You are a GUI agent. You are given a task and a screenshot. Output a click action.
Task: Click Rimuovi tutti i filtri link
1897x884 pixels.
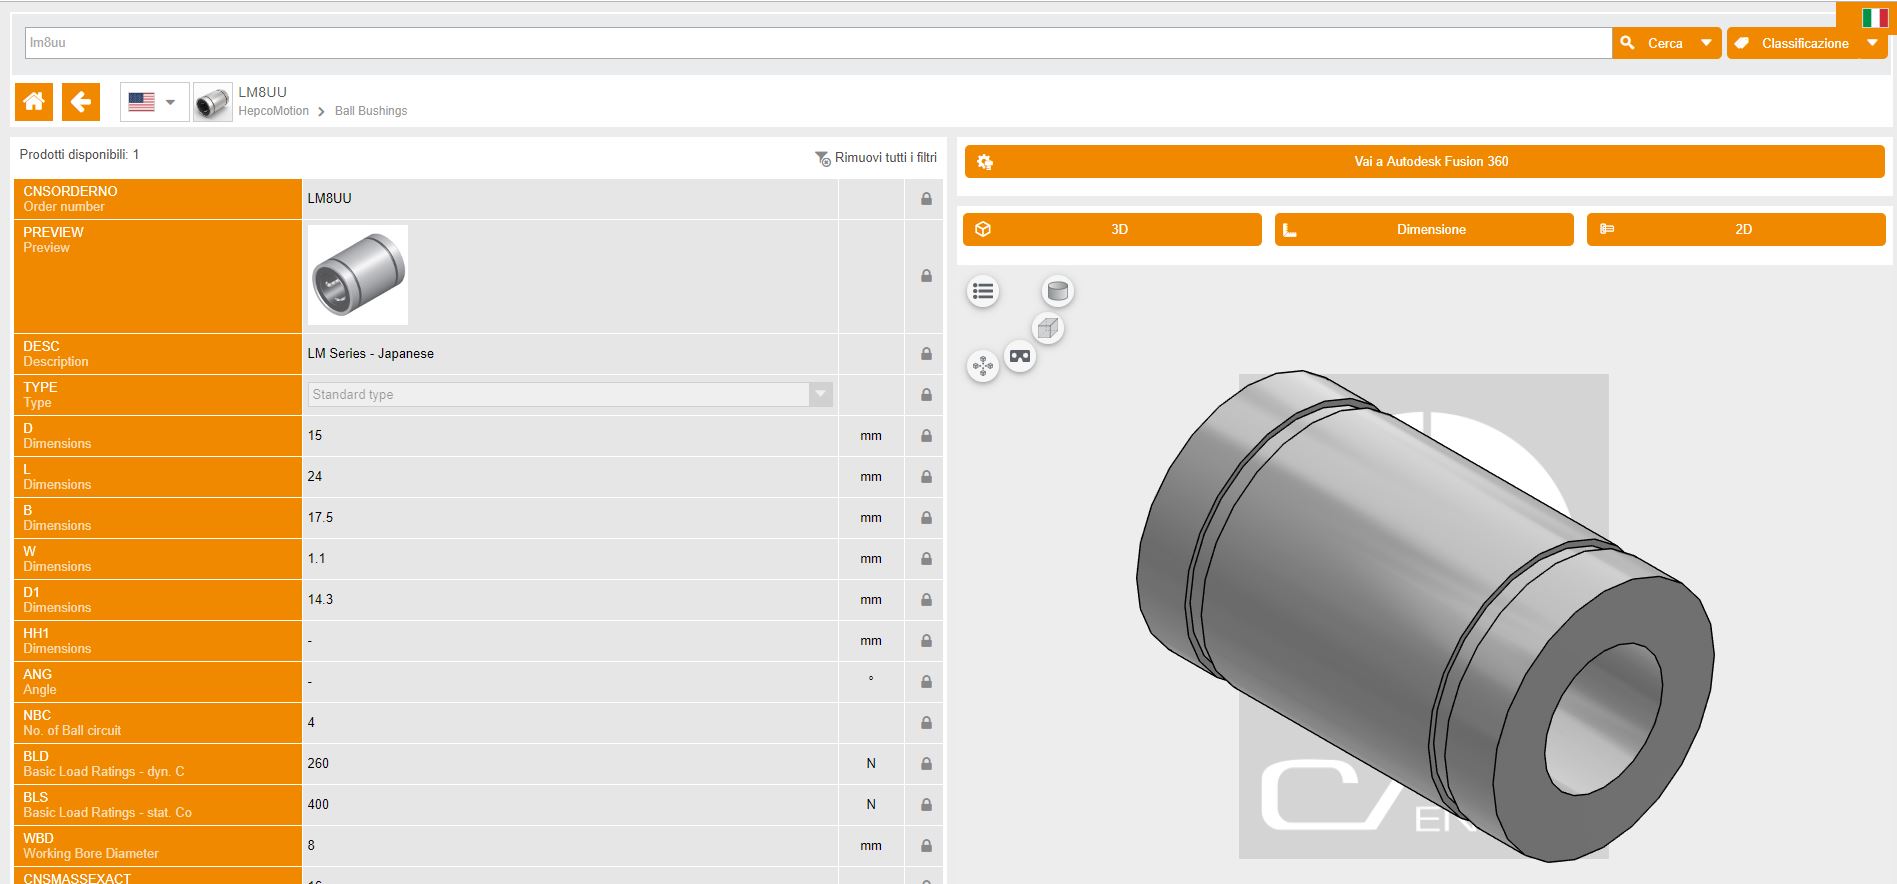pyautogui.click(x=876, y=158)
